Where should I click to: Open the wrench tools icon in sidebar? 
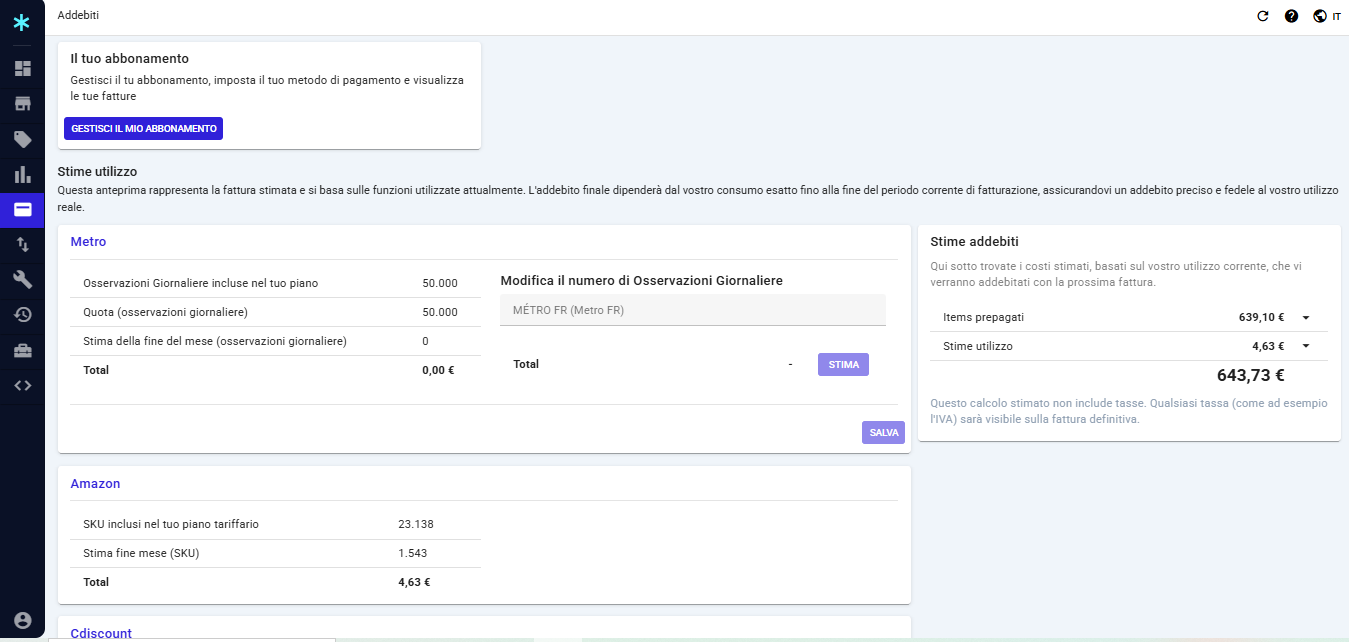pos(22,279)
